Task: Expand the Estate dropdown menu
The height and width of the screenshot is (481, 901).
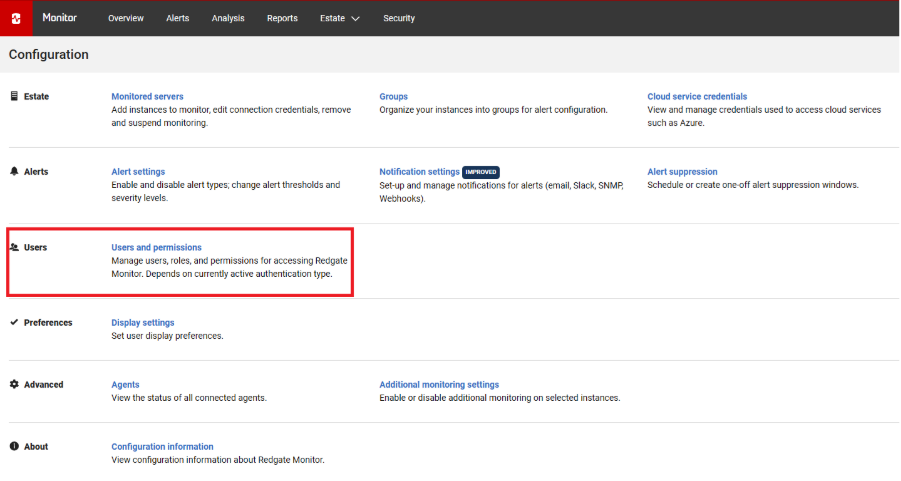Action: click(x=339, y=18)
